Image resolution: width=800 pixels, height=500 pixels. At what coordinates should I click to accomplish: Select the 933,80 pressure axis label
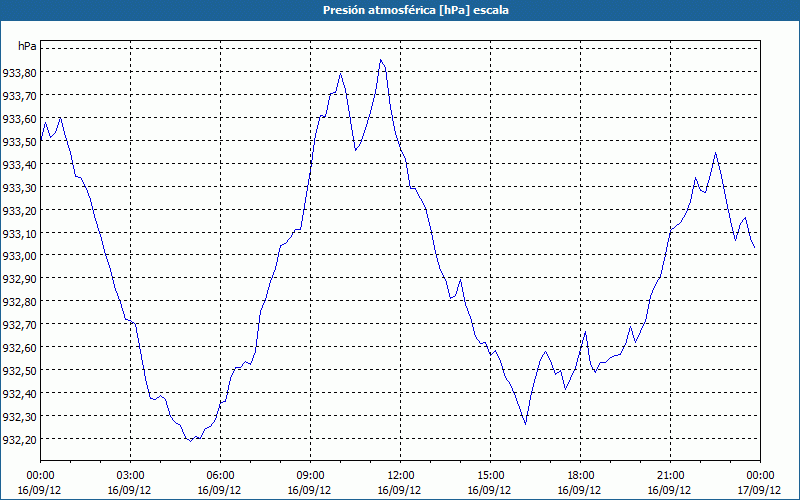pyautogui.click(x=19, y=72)
